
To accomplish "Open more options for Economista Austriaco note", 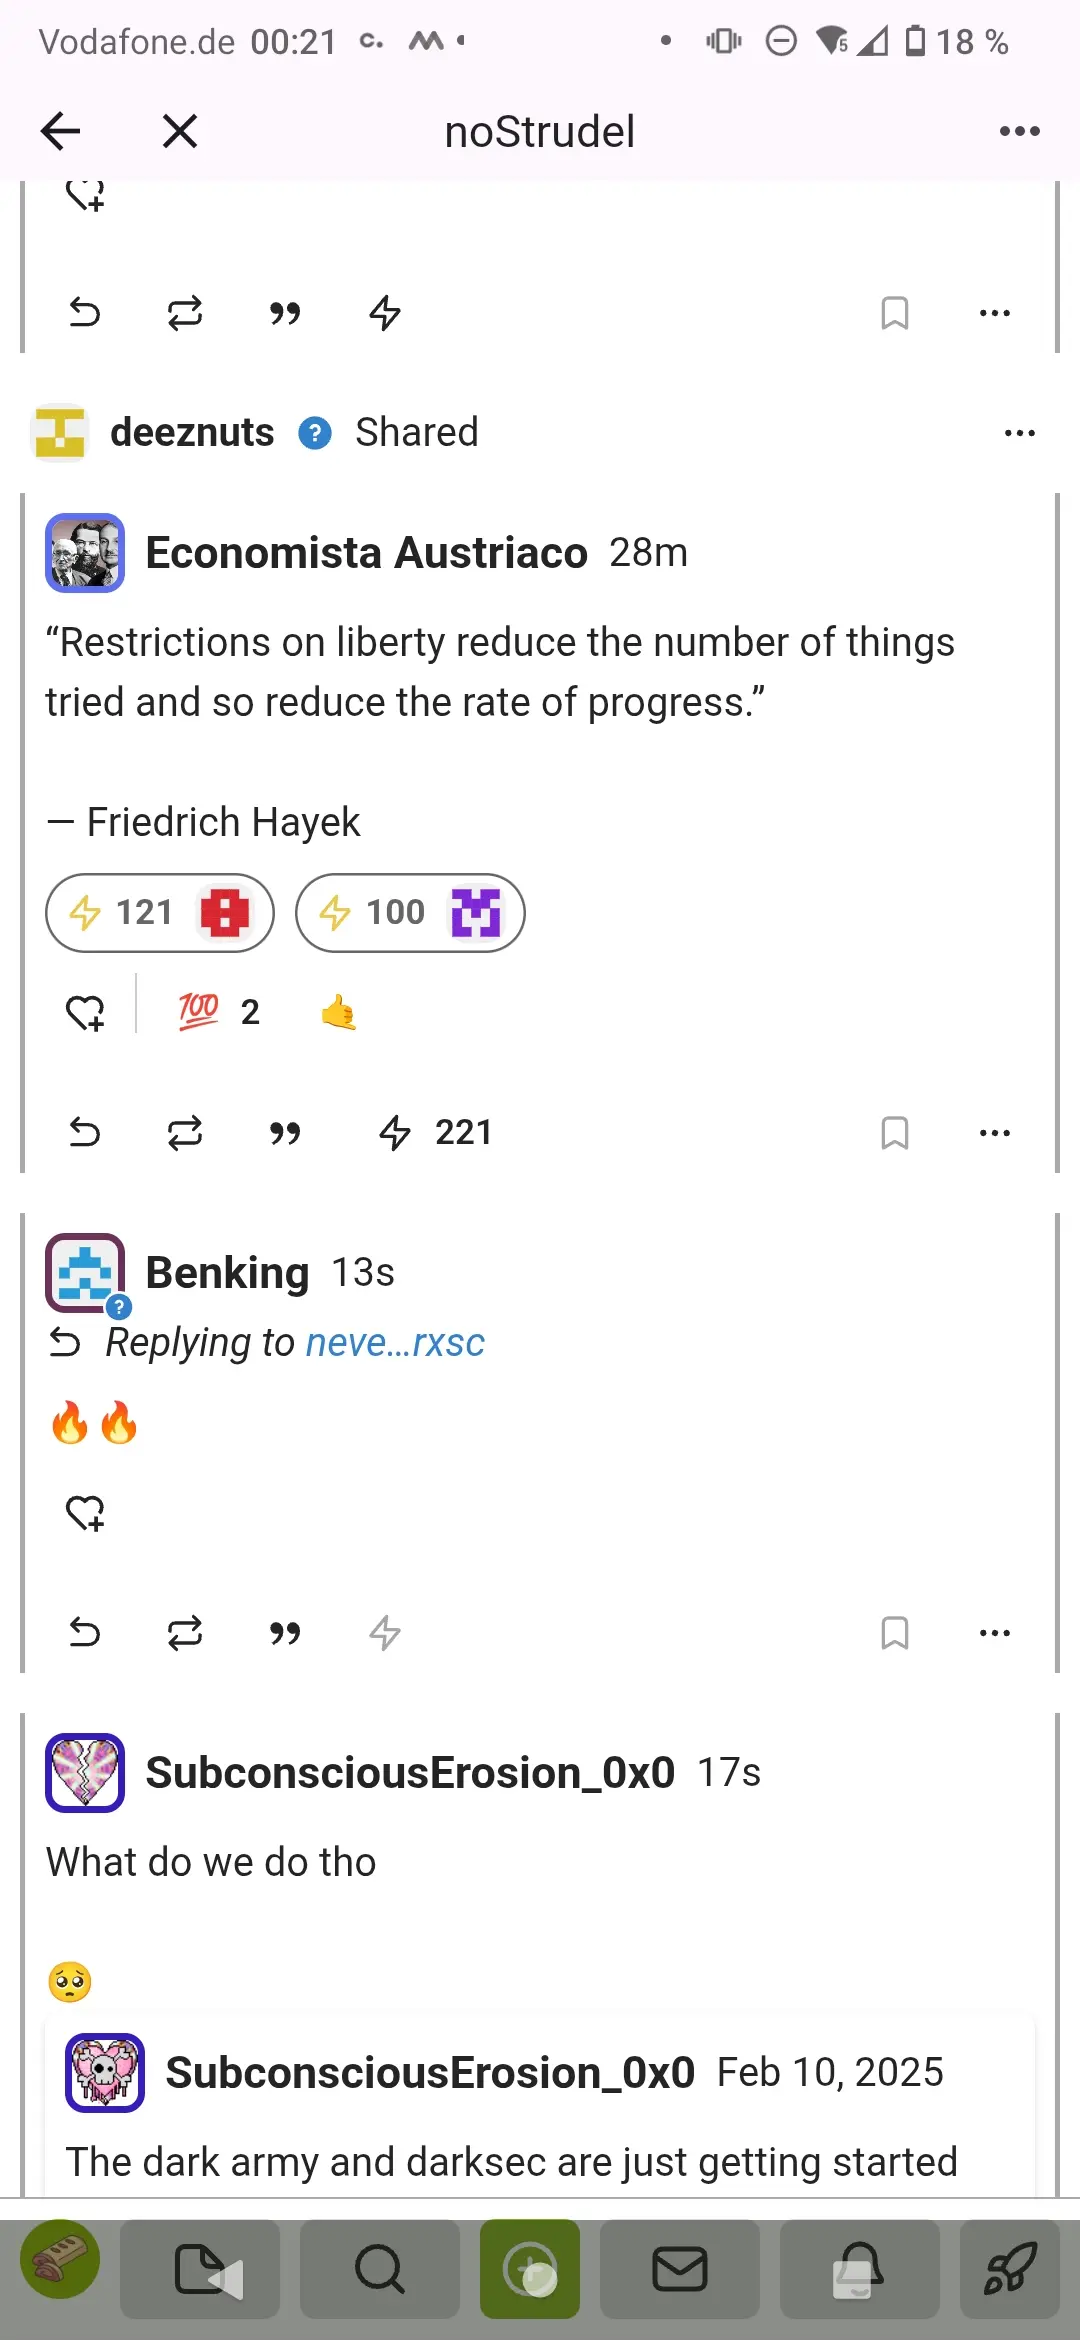I will [995, 1133].
